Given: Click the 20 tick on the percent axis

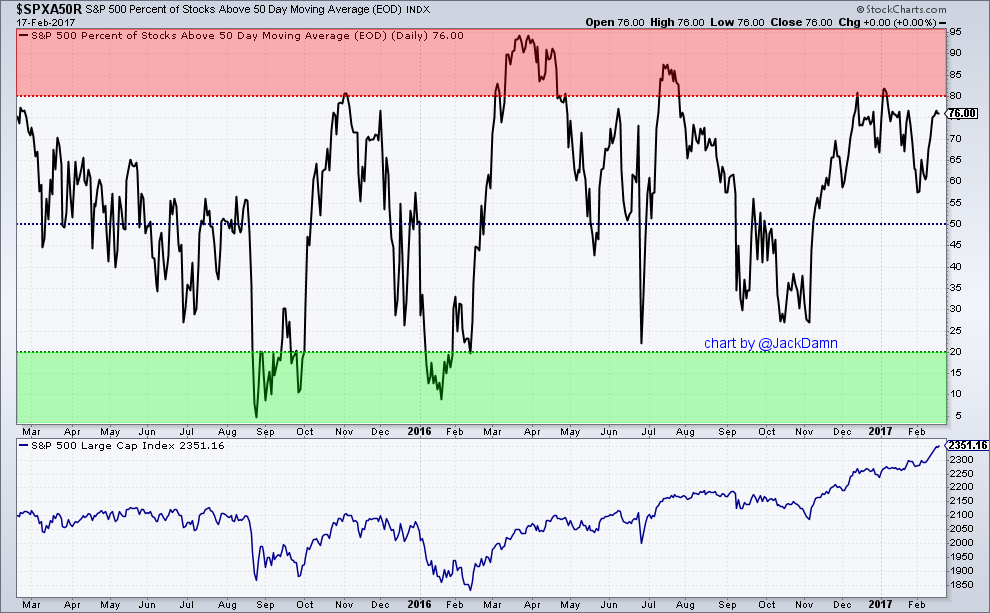Looking at the screenshot, I should point(955,352).
